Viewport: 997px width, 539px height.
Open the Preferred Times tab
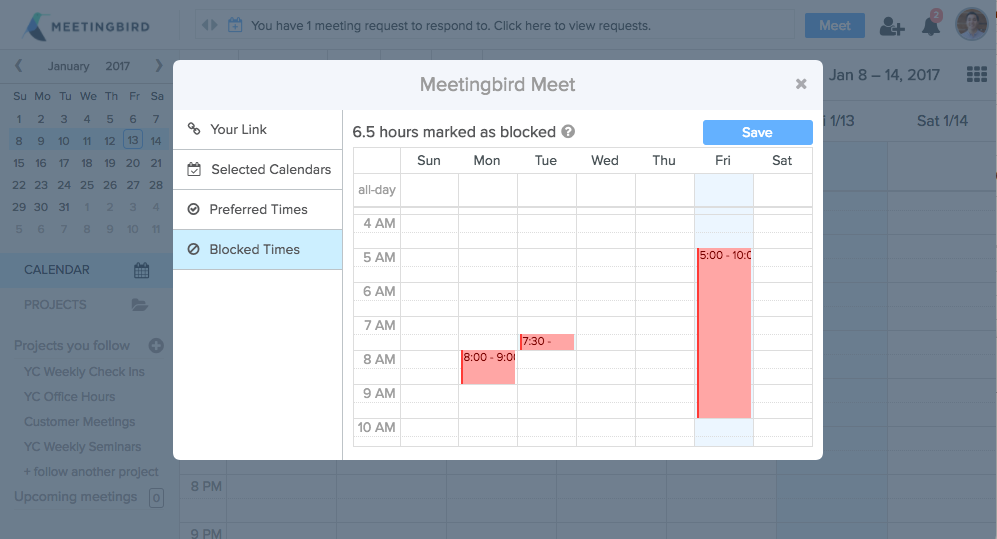(258, 210)
